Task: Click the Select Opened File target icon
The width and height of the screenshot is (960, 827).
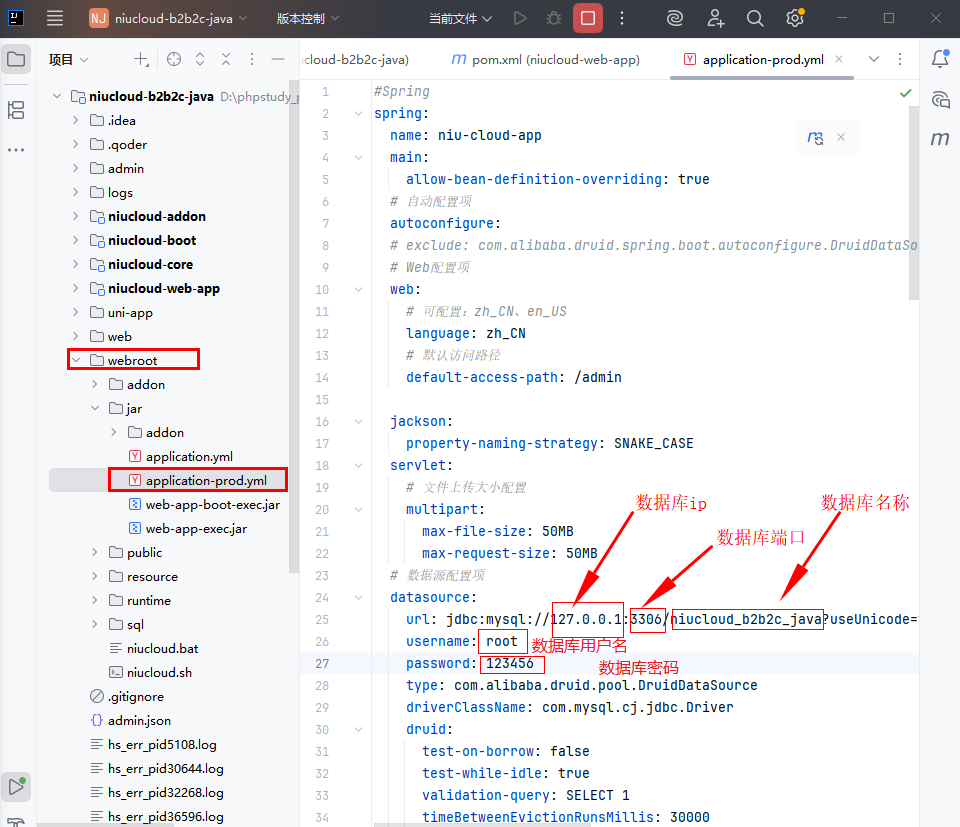Action: (x=174, y=60)
